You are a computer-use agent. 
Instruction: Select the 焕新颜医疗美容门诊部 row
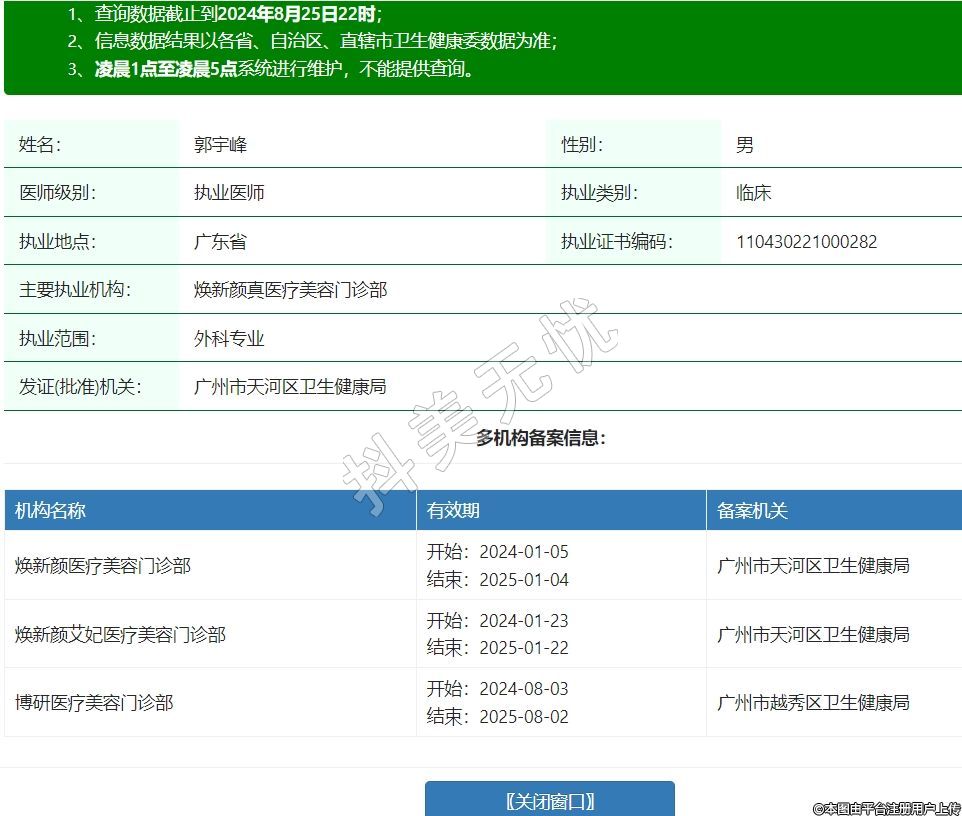pyautogui.click(x=103, y=566)
